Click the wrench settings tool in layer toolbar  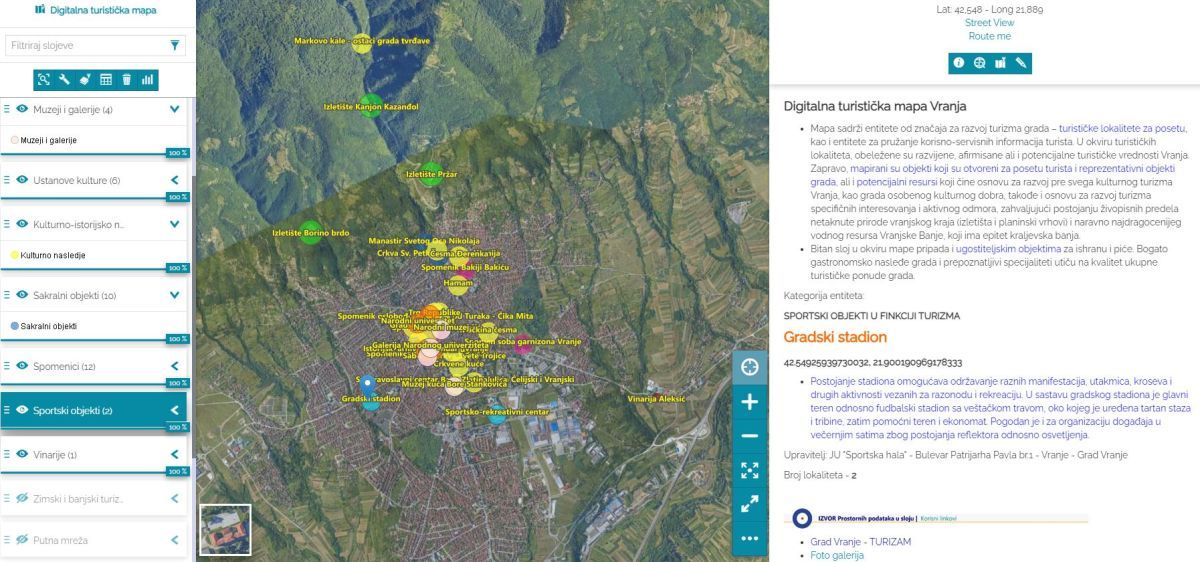[x=64, y=79]
